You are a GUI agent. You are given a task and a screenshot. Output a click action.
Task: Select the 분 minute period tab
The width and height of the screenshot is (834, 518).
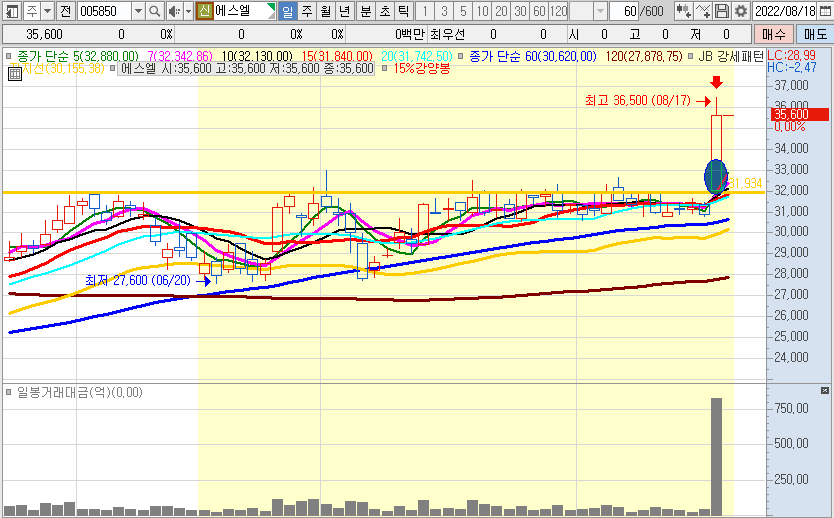(365, 11)
